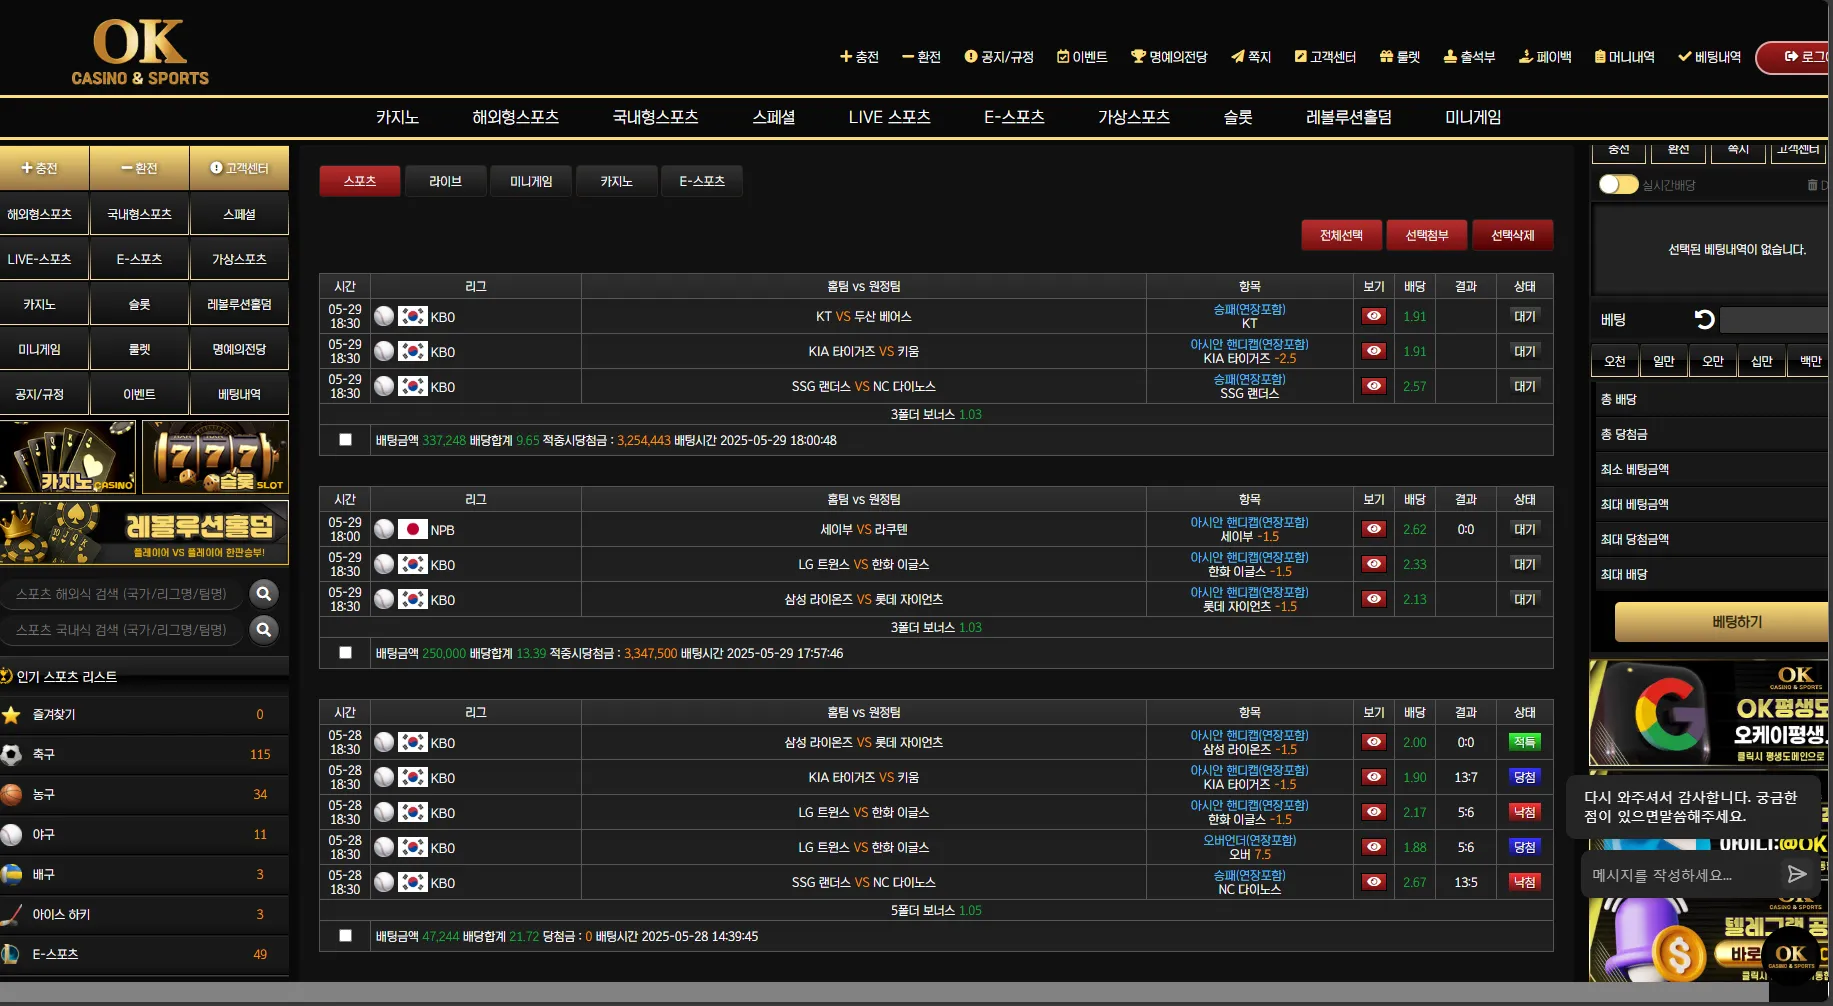Check the box for 05-28 14:39:45 bet
Image resolution: width=1833 pixels, height=1006 pixels.
(345, 936)
